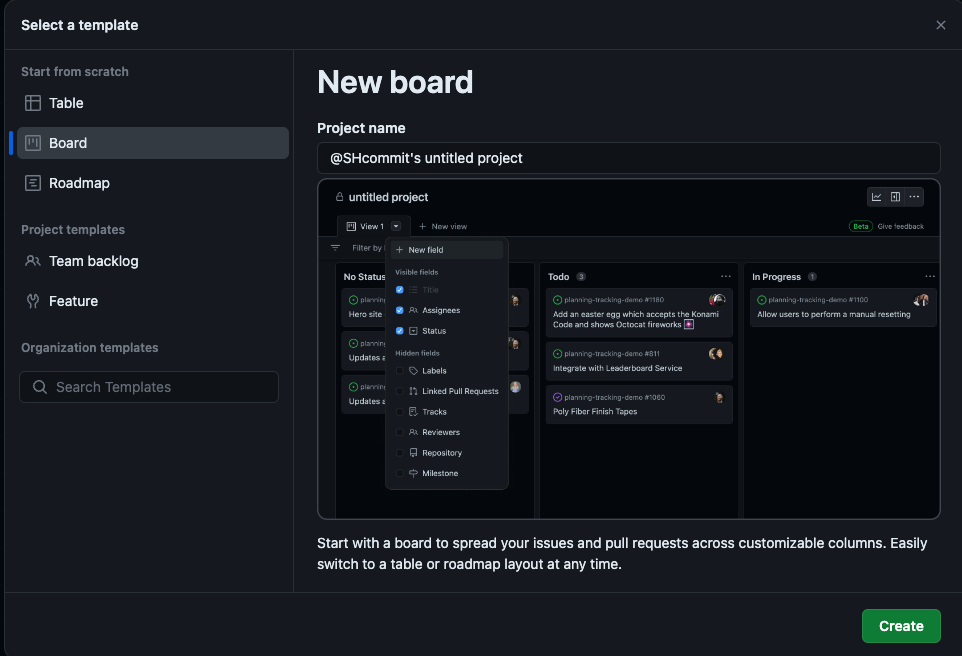Click the Table grid icon
The height and width of the screenshot is (656, 962).
click(x=33, y=103)
